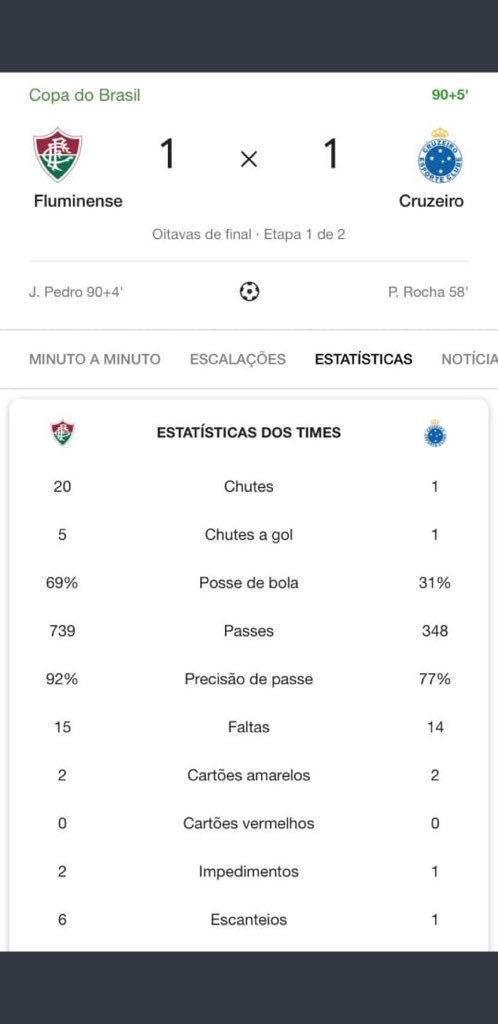Click the Chutes a gol statistic label
The width and height of the screenshot is (498, 1024).
point(249,535)
